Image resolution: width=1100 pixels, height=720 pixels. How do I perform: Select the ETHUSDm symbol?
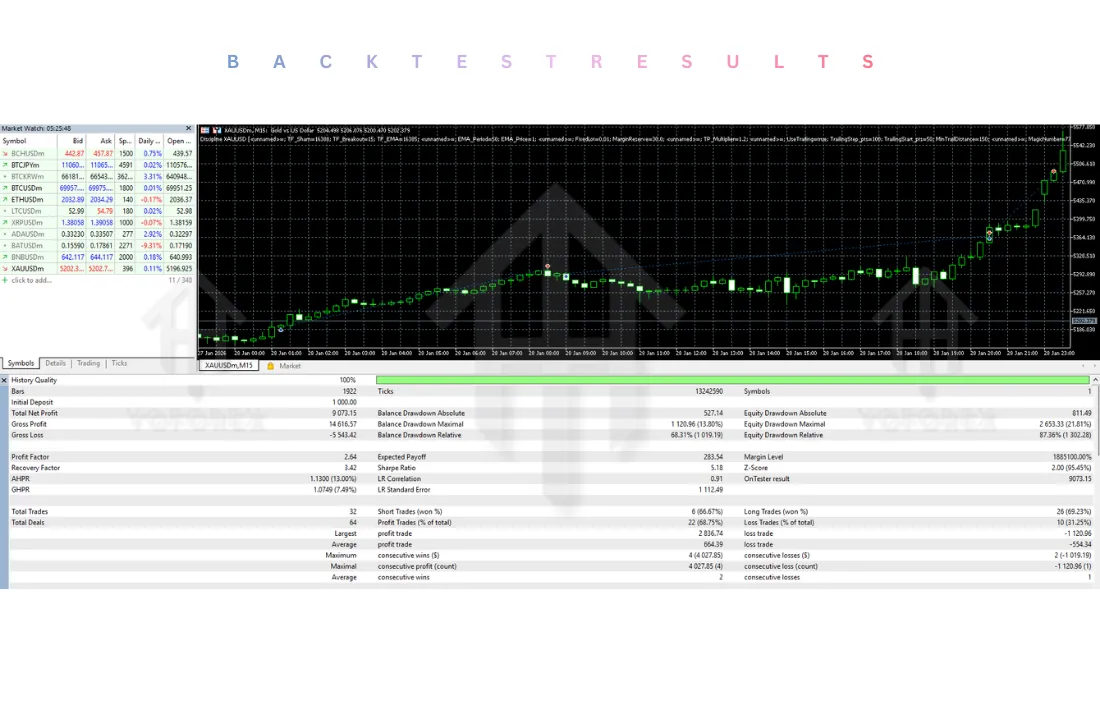[27, 199]
